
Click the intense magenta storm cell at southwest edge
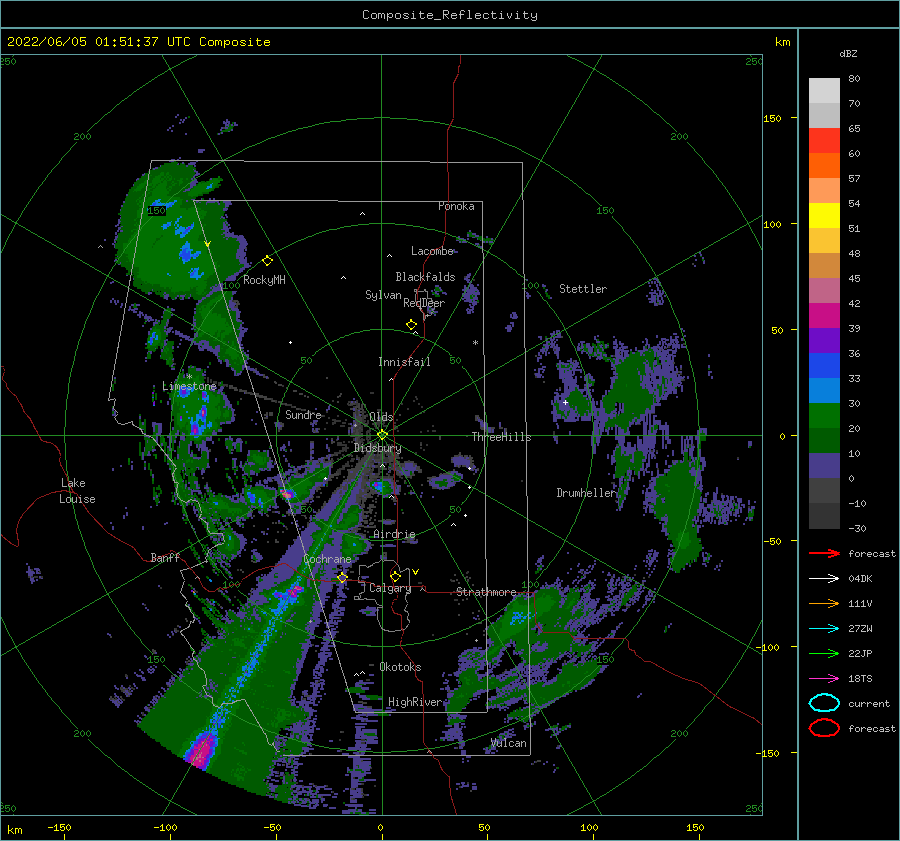200,751
